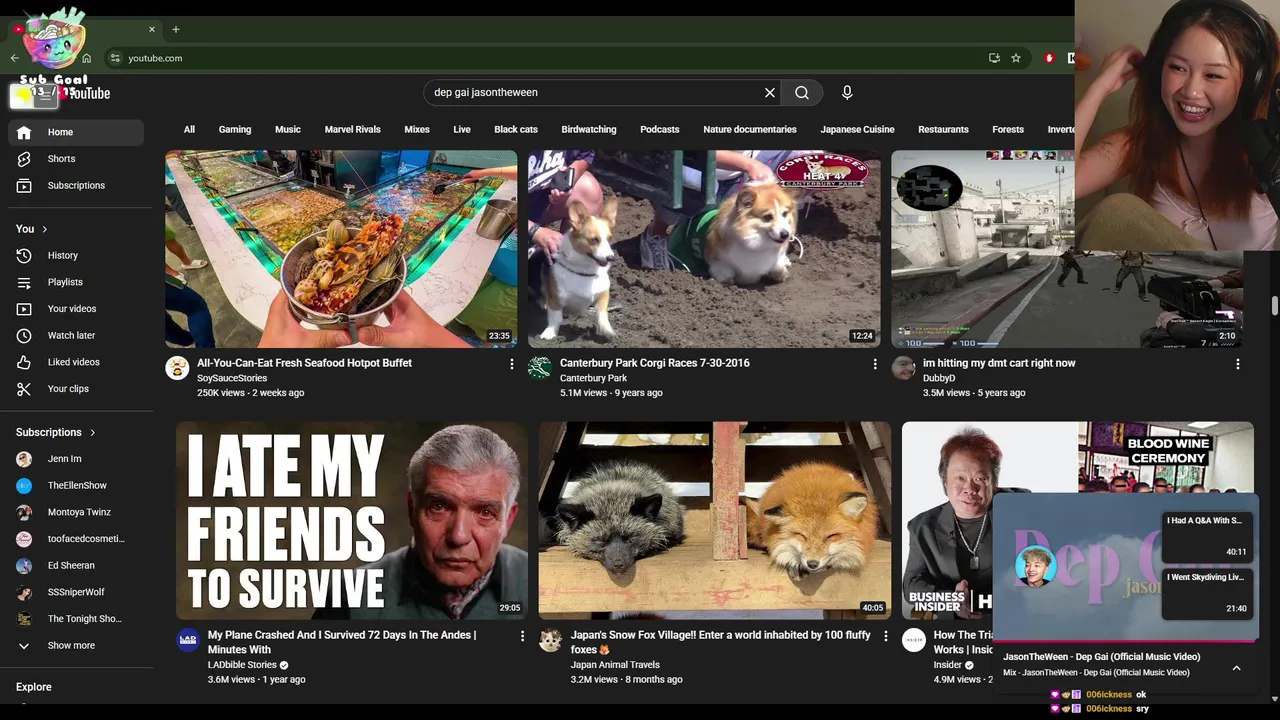Screen dimensions: 1280x720
Task: Select the Nature documentaries filter chip
Action: (750, 129)
